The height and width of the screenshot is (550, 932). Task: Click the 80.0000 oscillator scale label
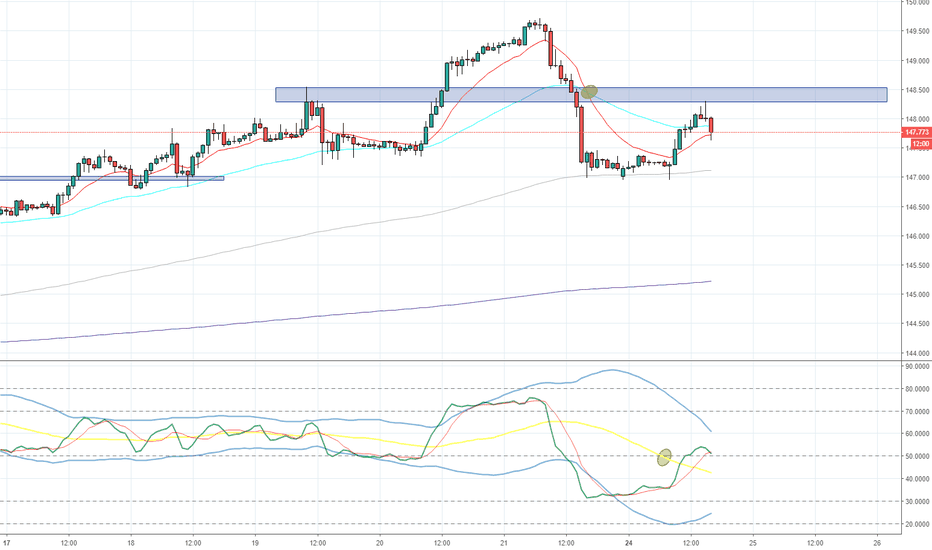click(917, 389)
